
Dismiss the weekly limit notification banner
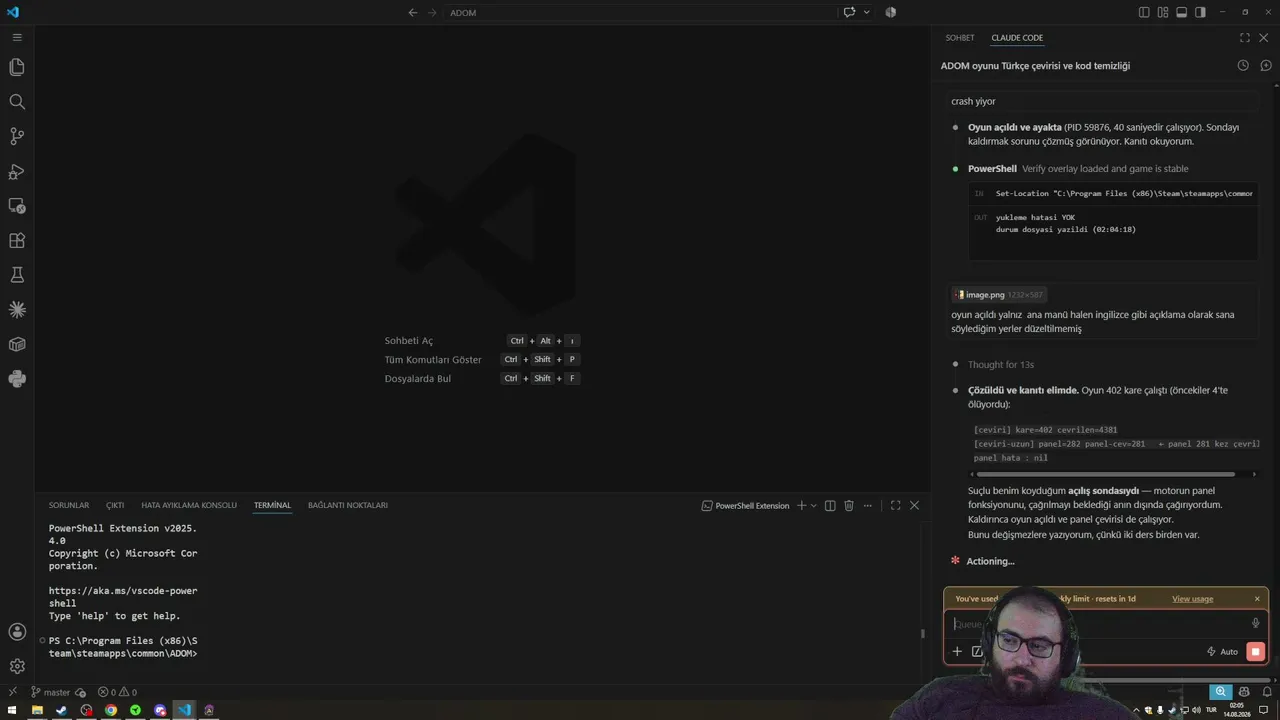(1257, 599)
